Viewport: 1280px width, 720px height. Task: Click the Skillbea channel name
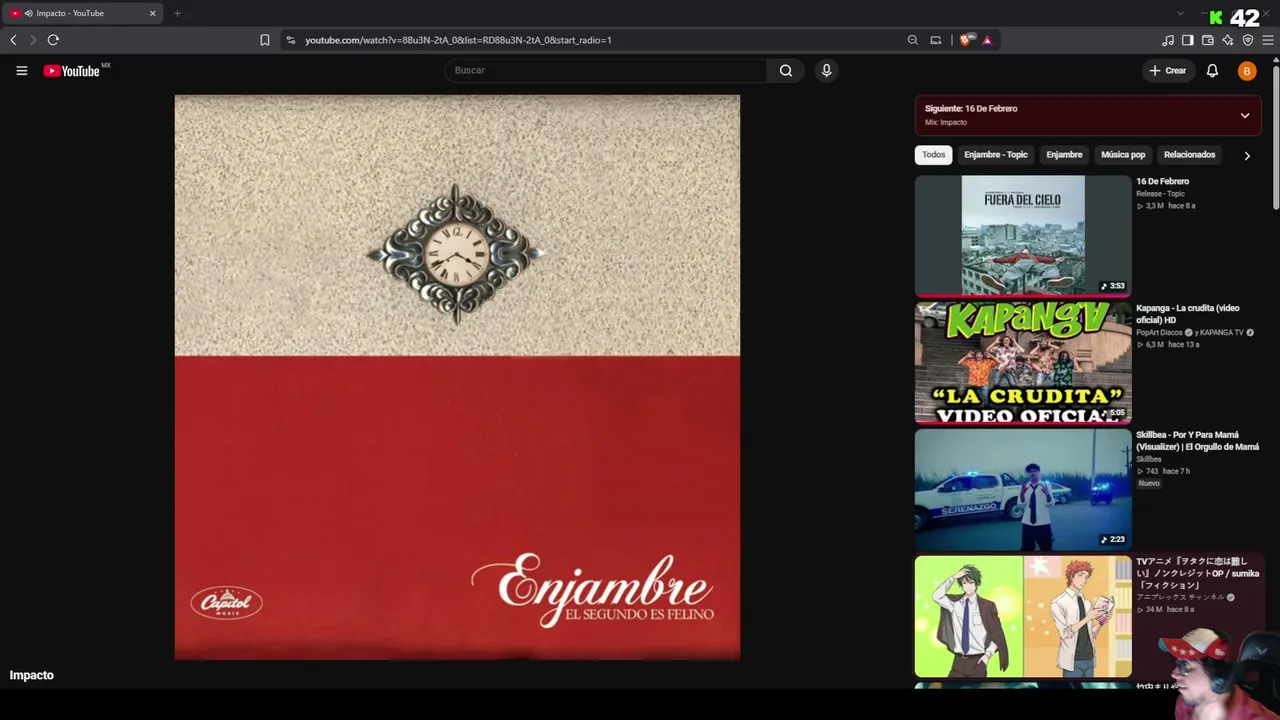(1149, 460)
